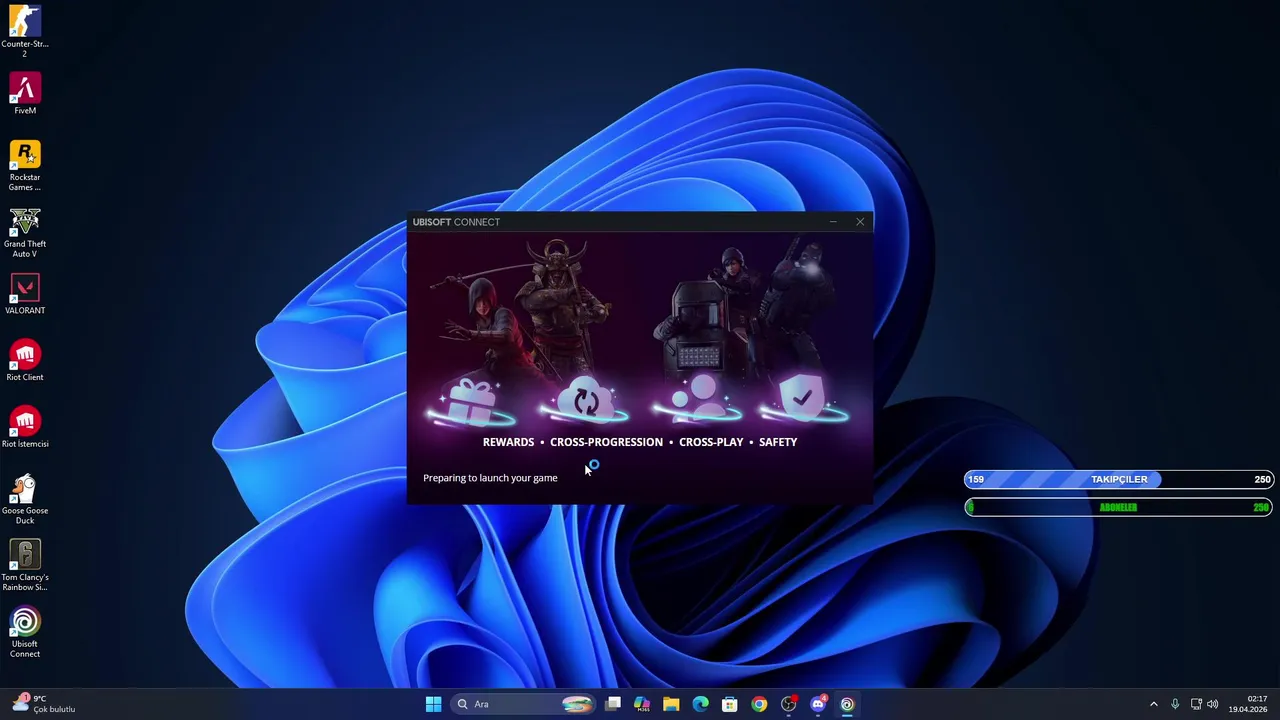Open the Tom Clancy's Rainbow Six shortcut
The image size is (1280, 720).
click(x=25, y=565)
